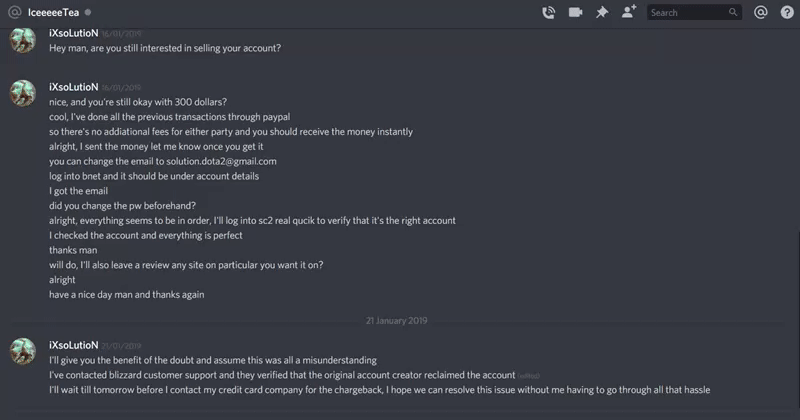Click the avatar on the 21/01/2019 message
Screen dimensions: 800x420
click(24, 351)
